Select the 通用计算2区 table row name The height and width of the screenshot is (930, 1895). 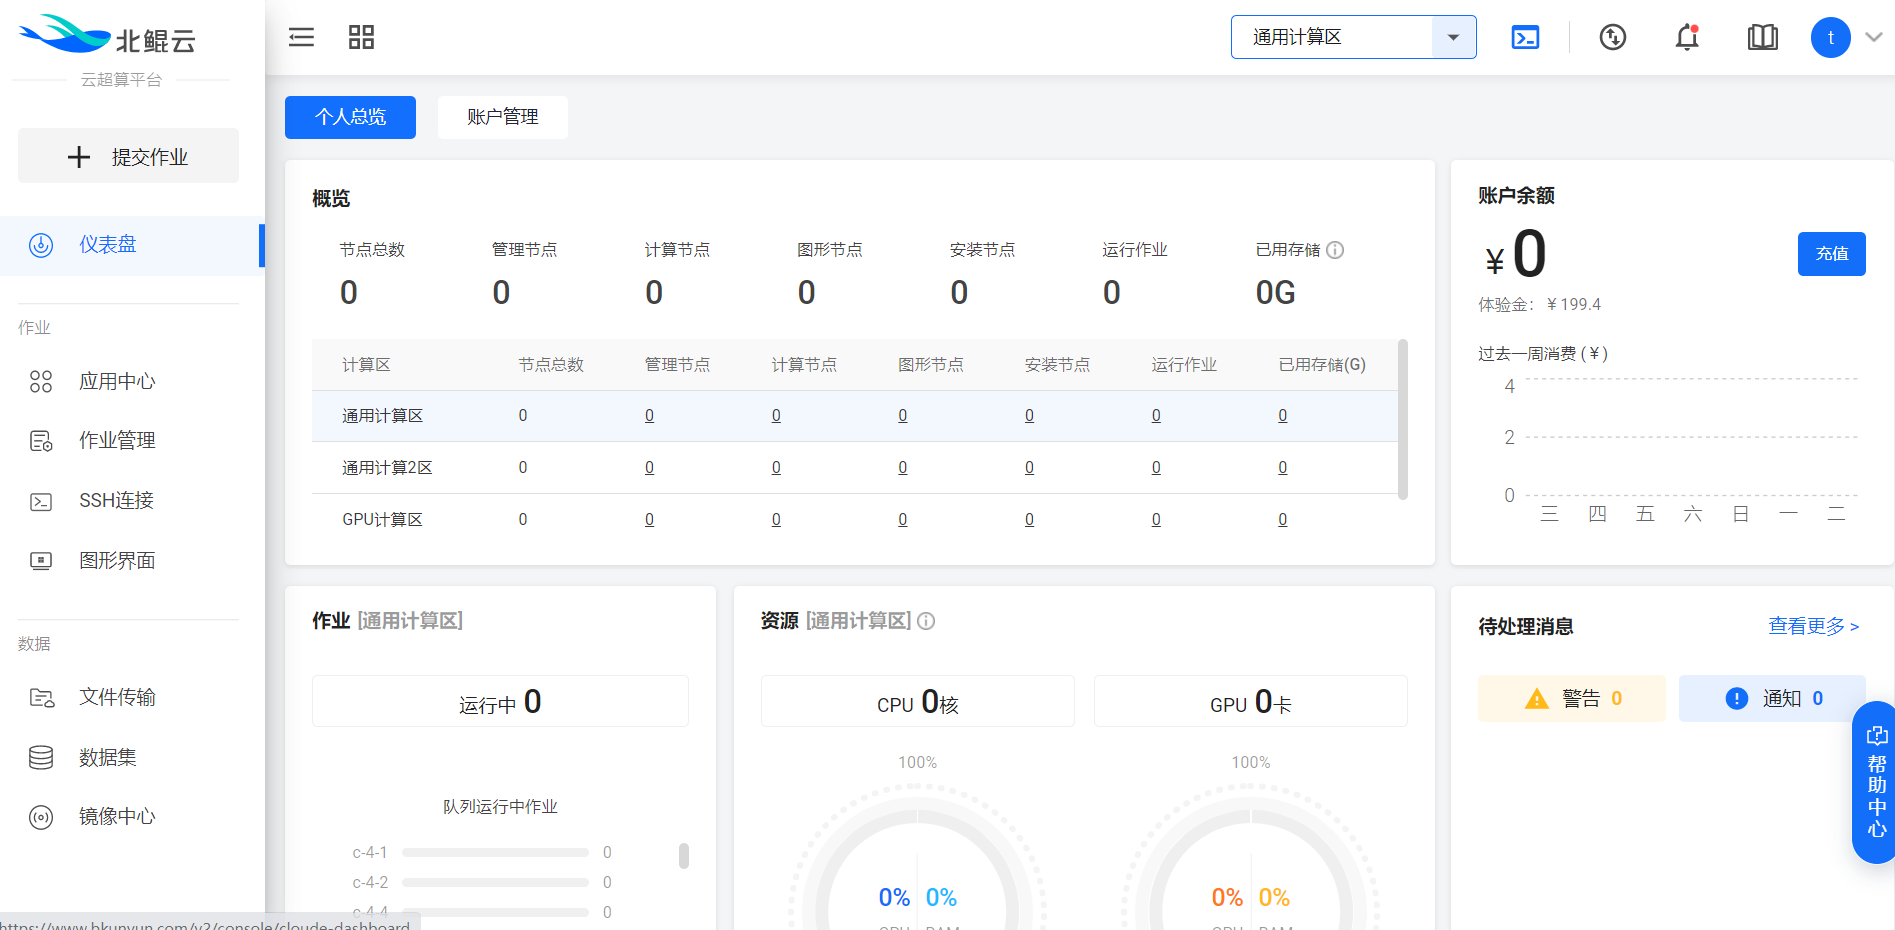387,468
